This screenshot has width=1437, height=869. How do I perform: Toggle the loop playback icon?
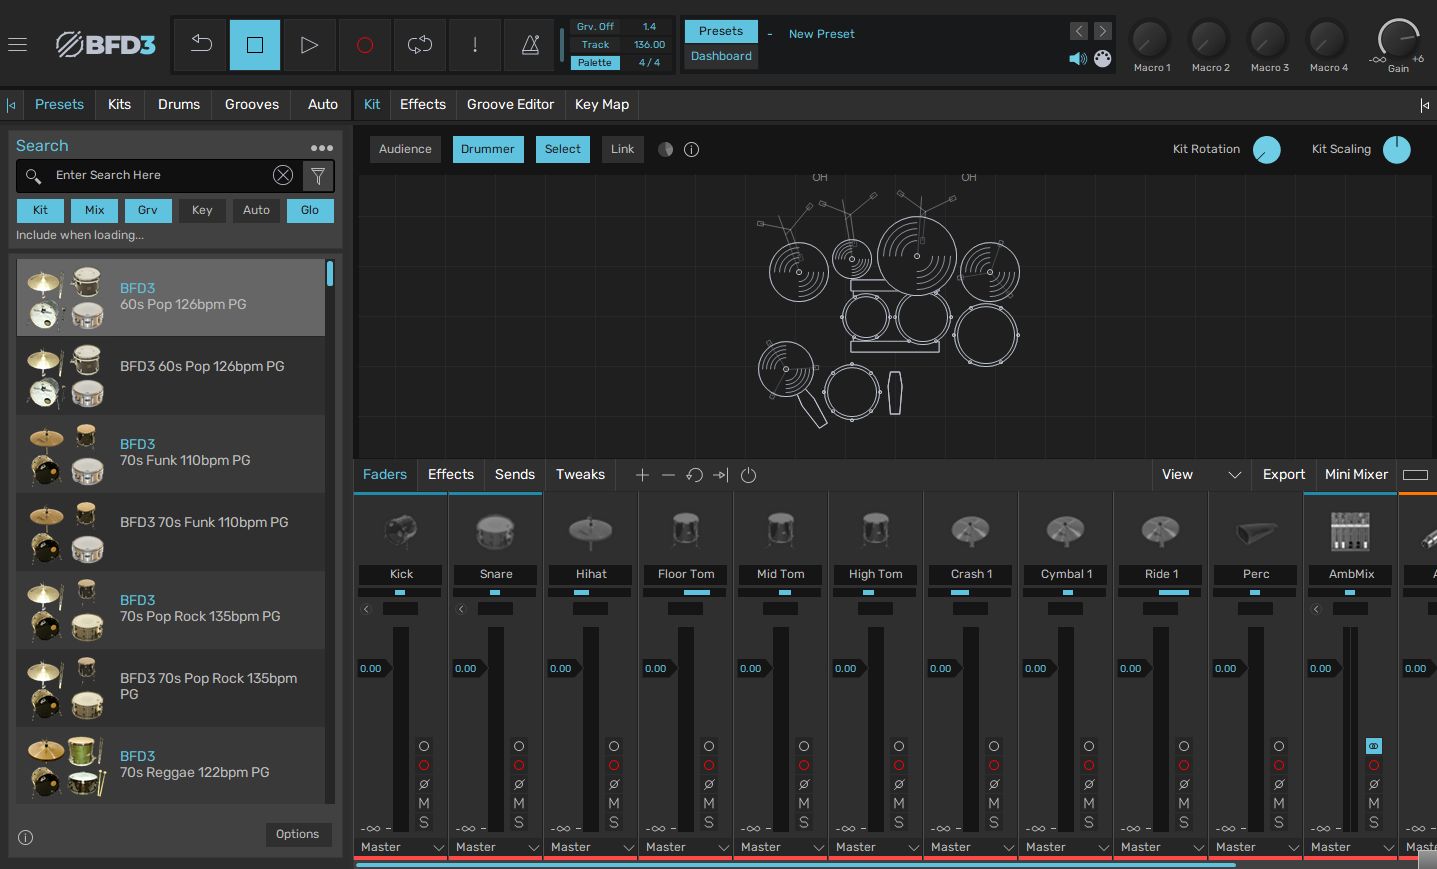(420, 44)
